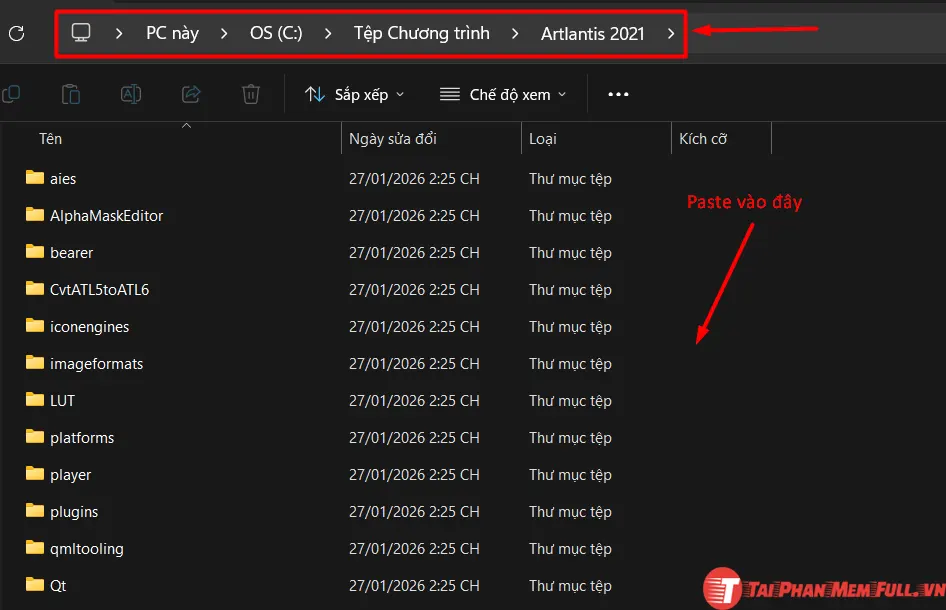Go to PC này in breadcrumb

point(172,33)
